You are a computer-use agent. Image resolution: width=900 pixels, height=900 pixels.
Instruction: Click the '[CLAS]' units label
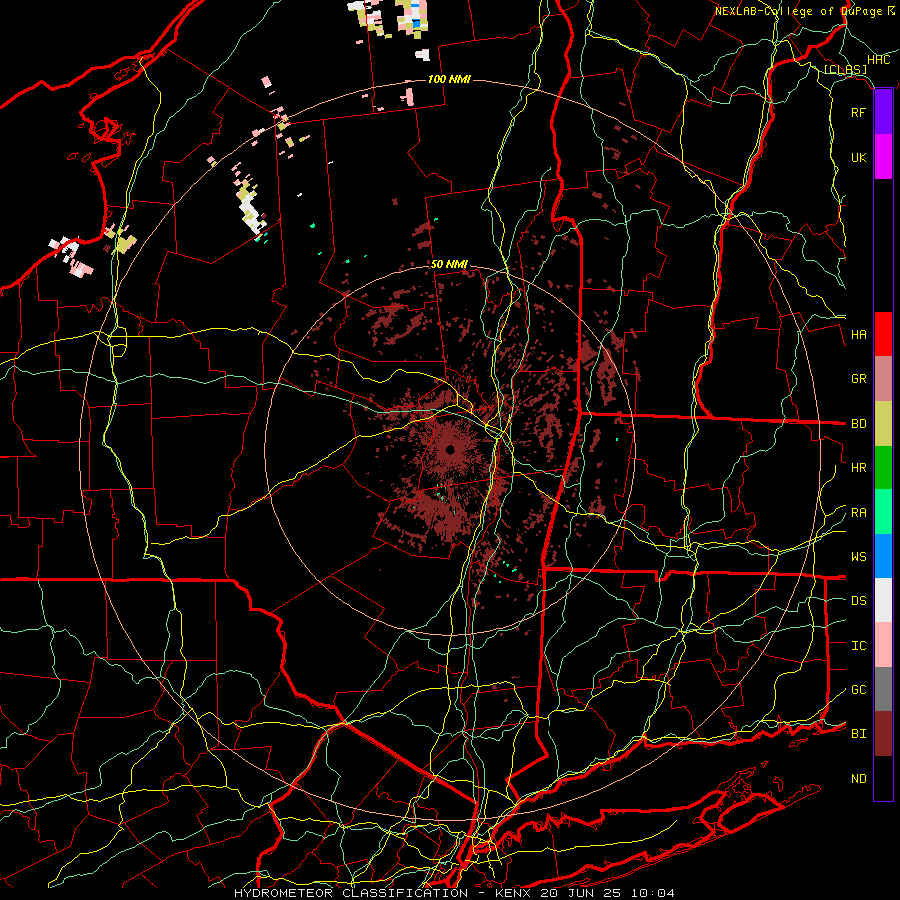pyautogui.click(x=845, y=70)
